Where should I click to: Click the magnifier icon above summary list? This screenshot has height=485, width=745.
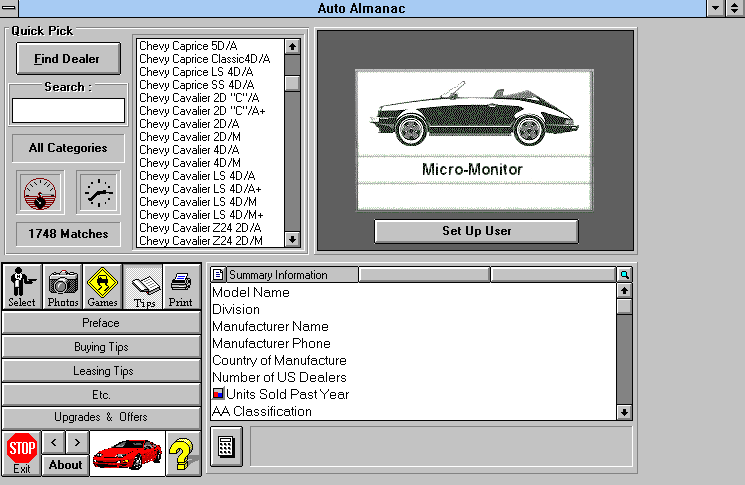(x=624, y=274)
